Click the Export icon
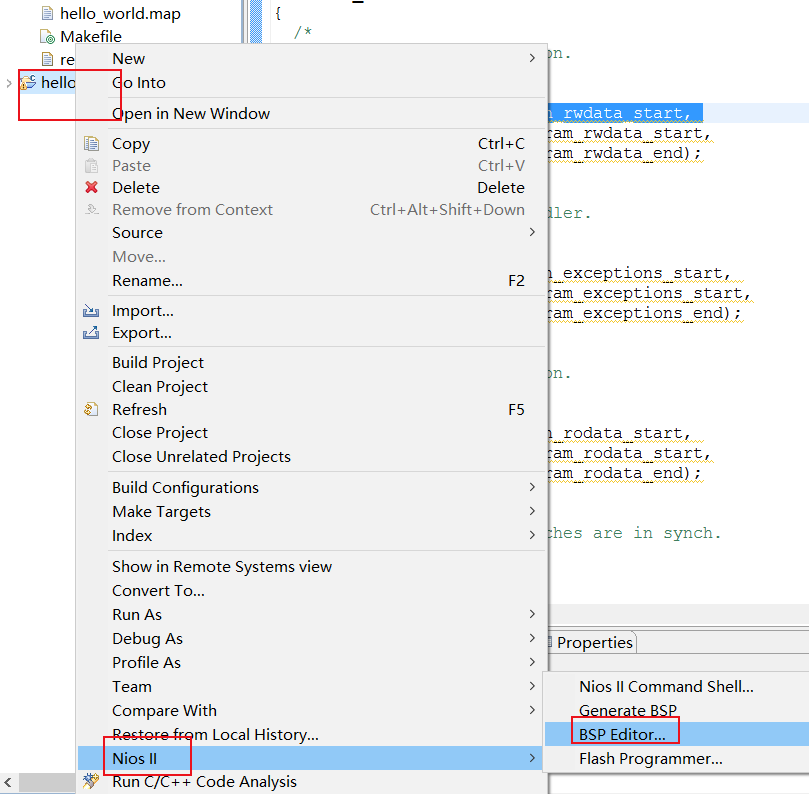The image size is (809, 794). click(91, 333)
